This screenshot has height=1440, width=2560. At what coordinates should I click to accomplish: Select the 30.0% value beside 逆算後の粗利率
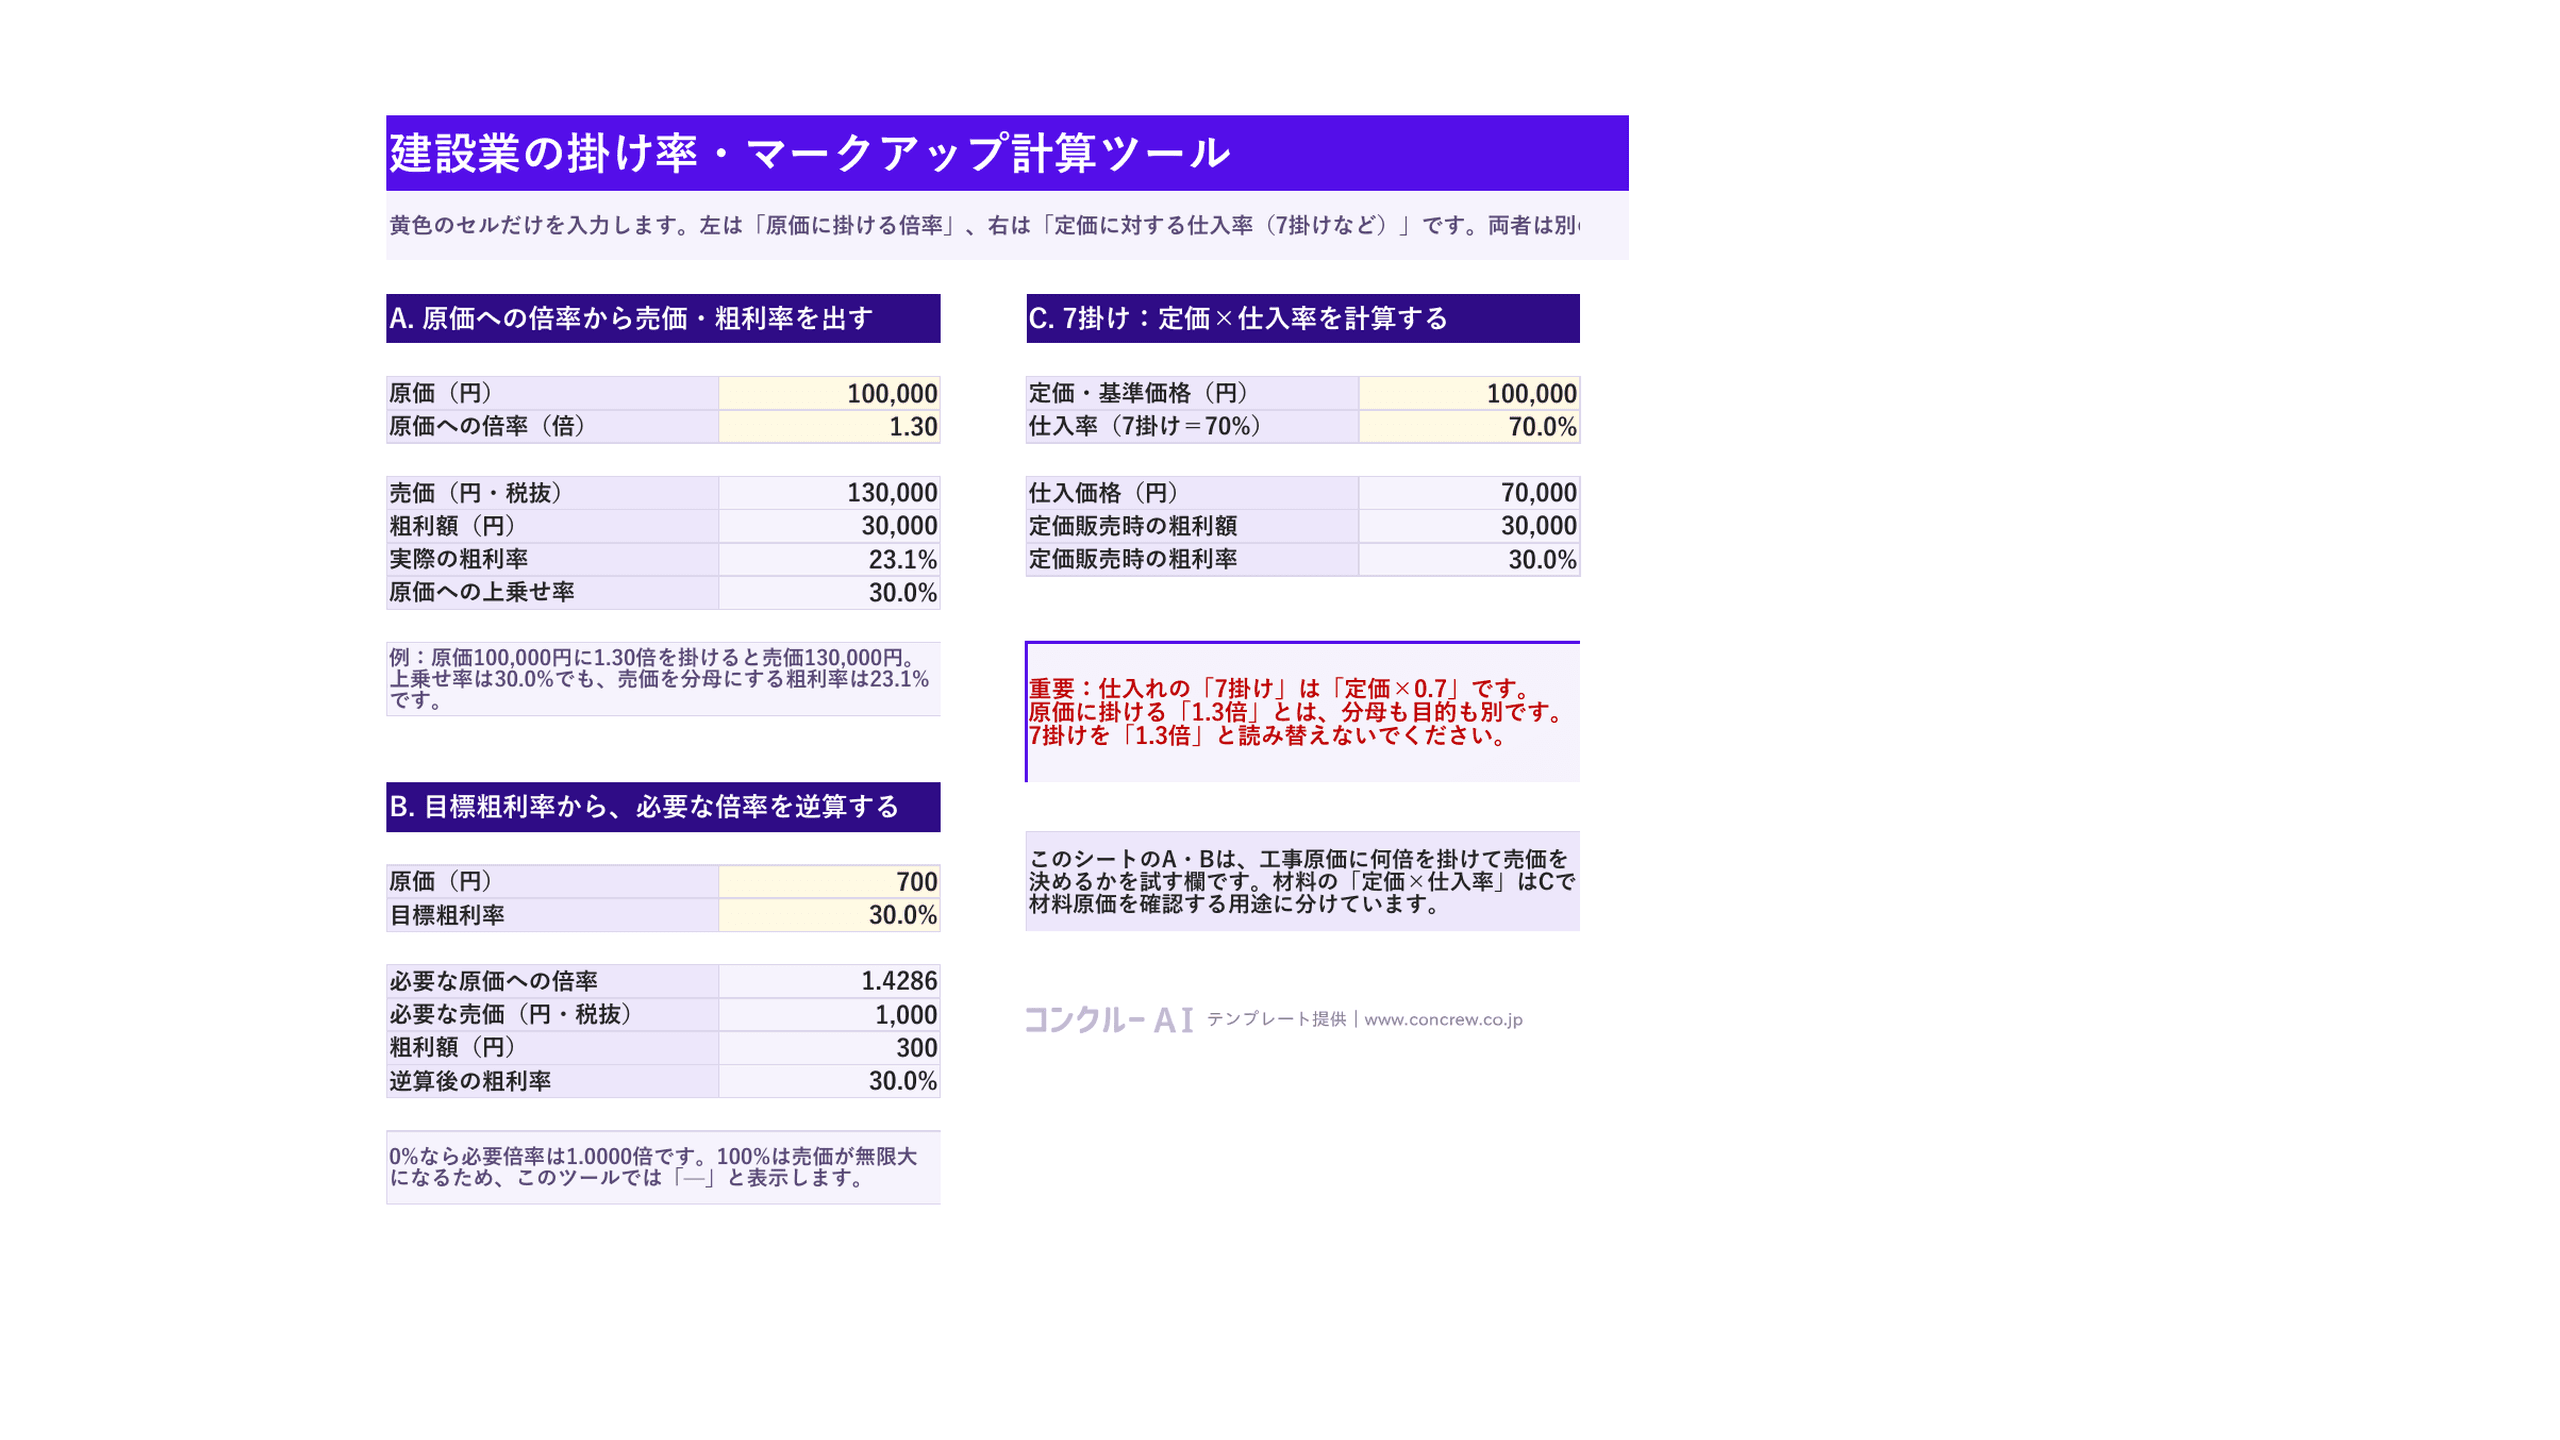pyautogui.click(x=828, y=1080)
